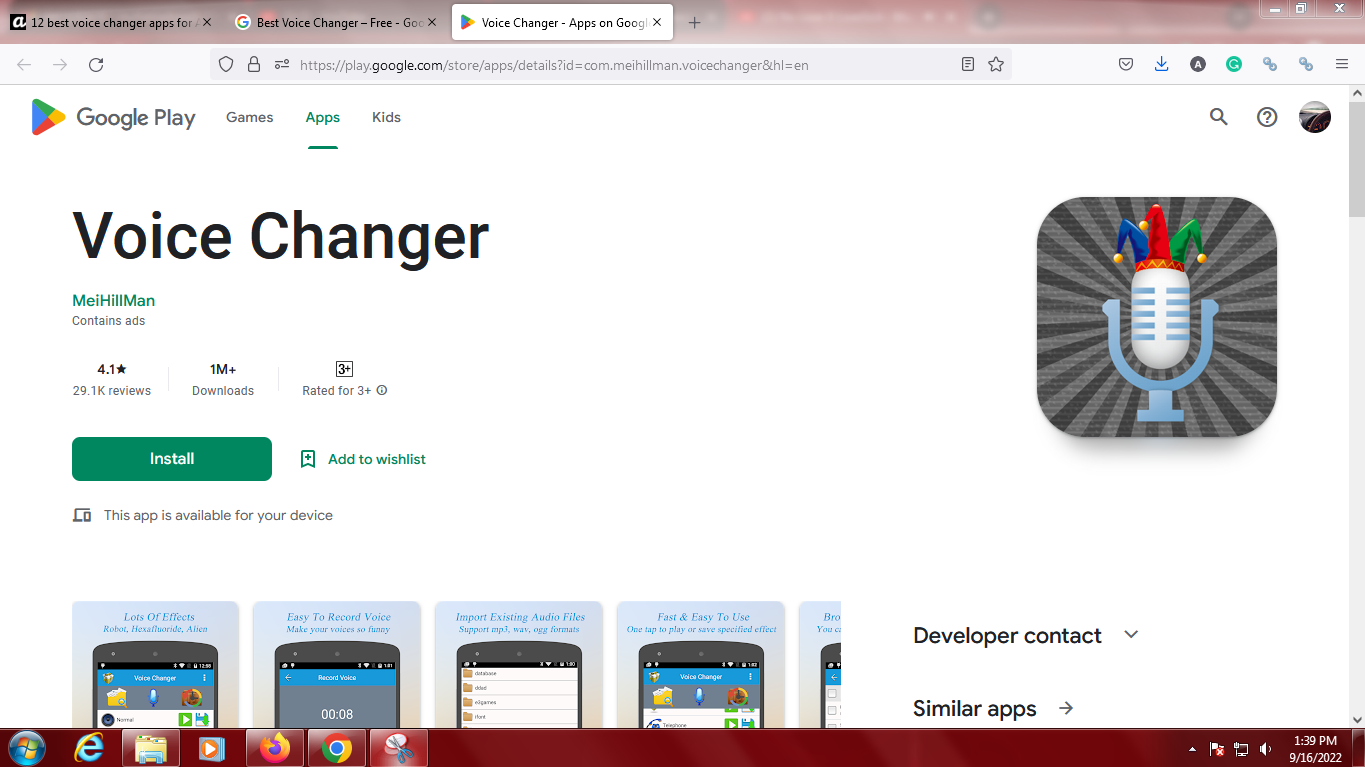Reload the current page
Screen dimensions: 1365x767
[x=96, y=64]
